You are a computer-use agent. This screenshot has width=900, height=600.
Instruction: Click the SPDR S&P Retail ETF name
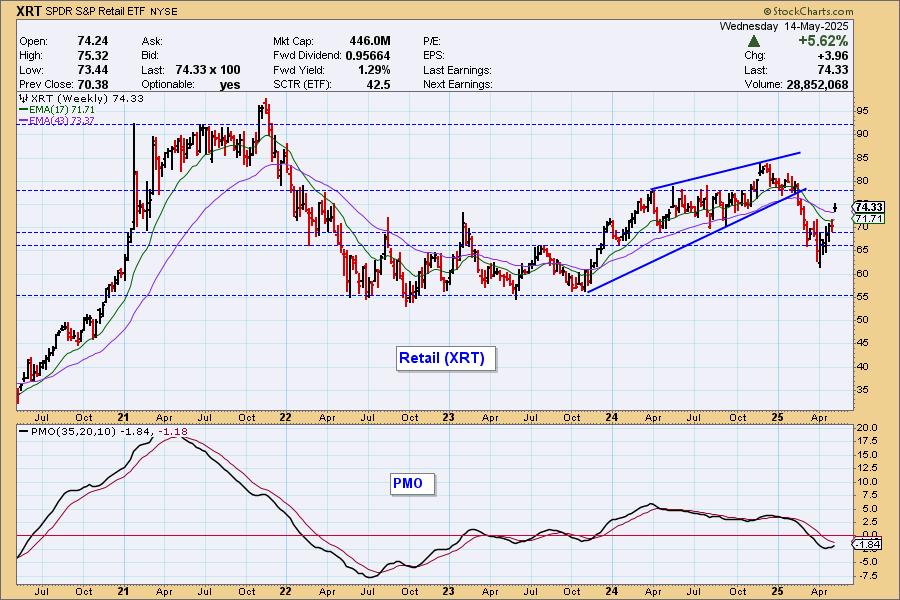[96, 11]
